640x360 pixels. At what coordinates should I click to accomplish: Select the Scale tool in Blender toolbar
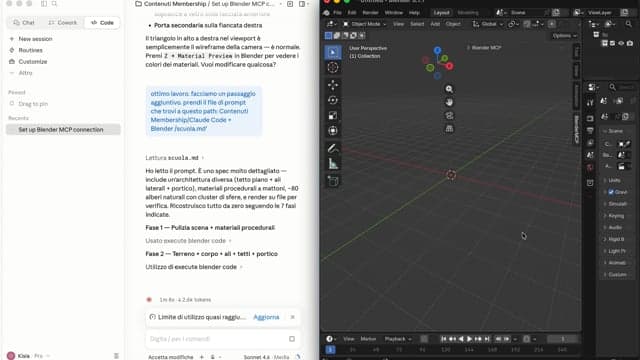[x=333, y=116]
